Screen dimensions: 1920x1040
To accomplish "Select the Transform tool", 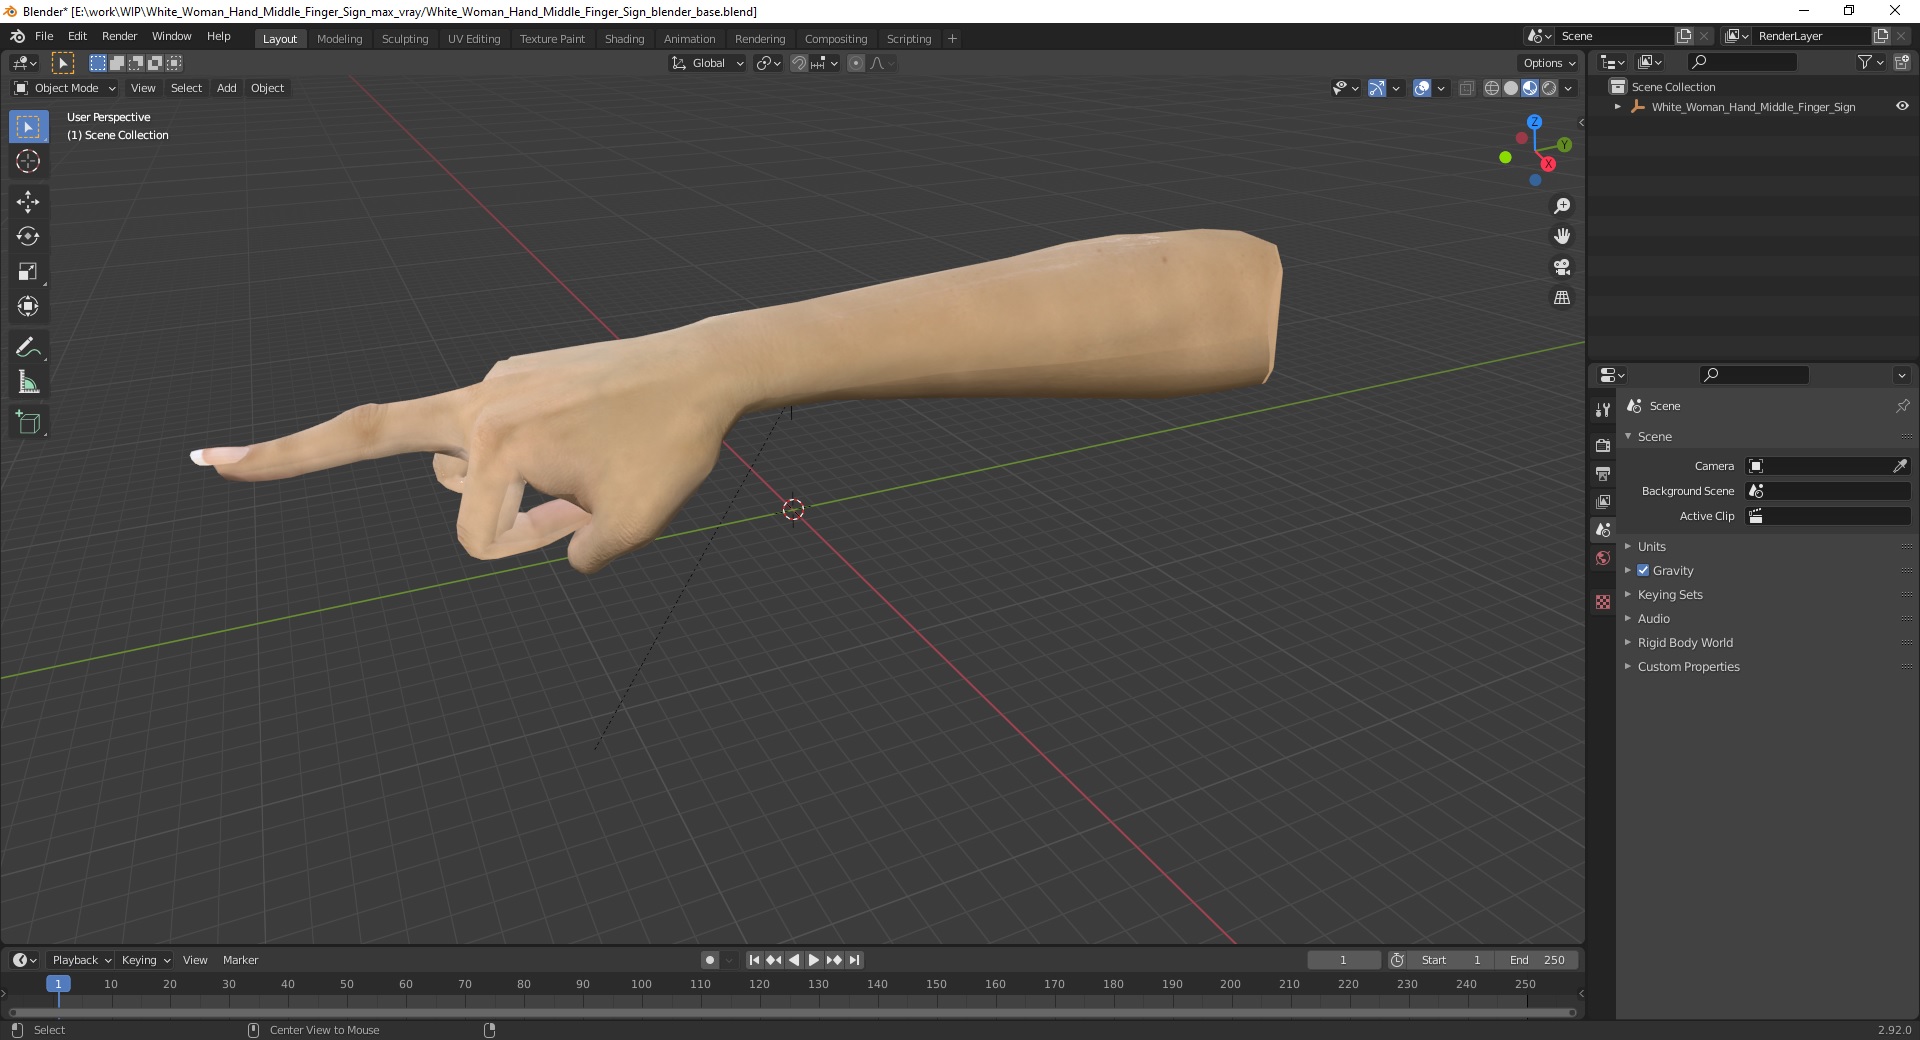I will [x=28, y=306].
